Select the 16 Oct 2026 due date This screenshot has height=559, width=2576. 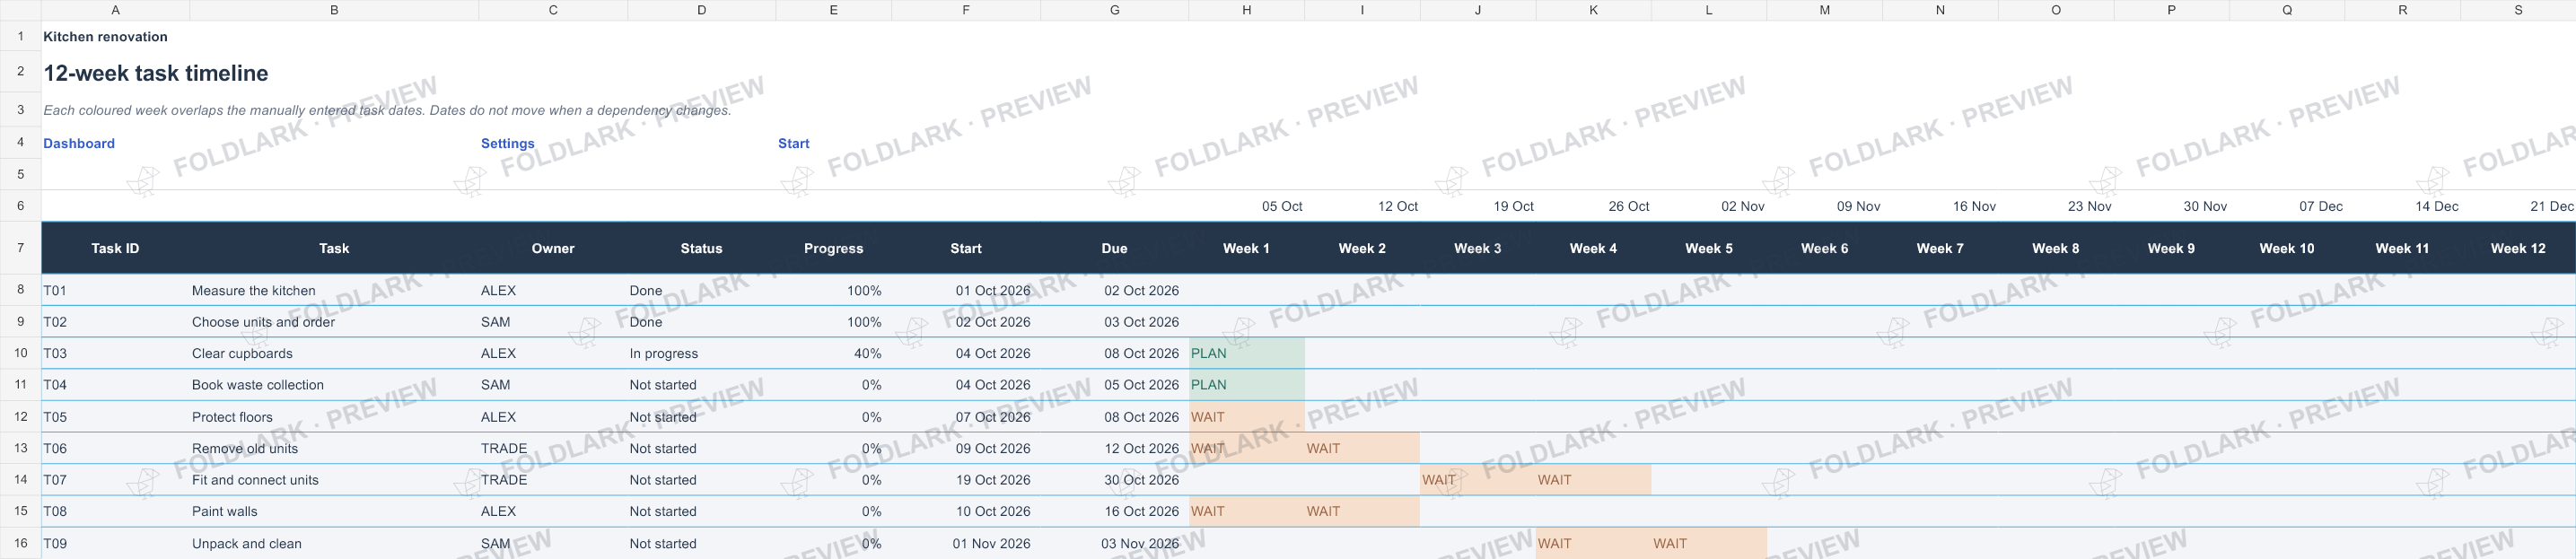1114,511
